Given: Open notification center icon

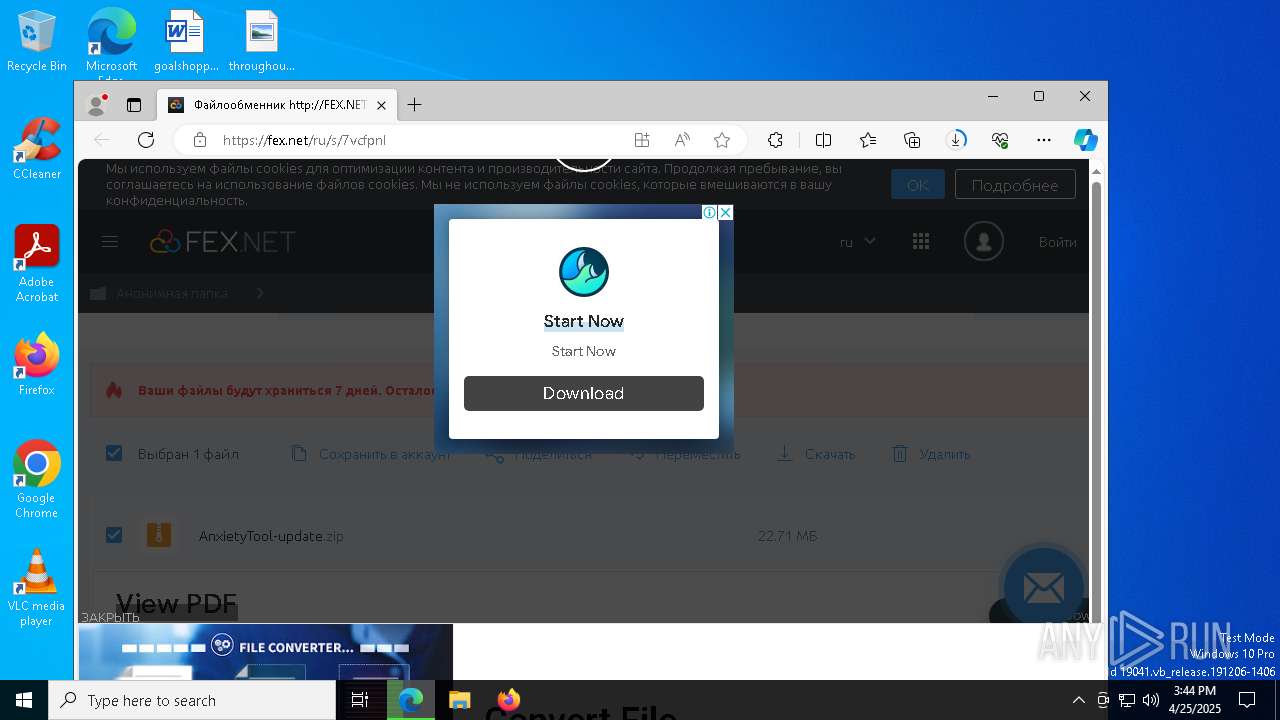Looking at the screenshot, I should (x=1247, y=700).
